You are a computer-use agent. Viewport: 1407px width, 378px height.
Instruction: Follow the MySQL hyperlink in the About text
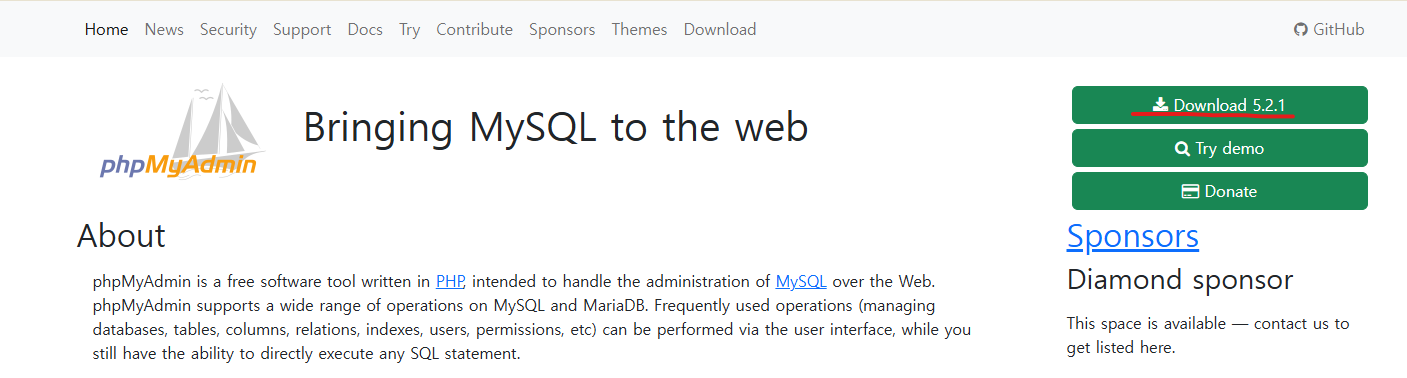click(x=801, y=282)
